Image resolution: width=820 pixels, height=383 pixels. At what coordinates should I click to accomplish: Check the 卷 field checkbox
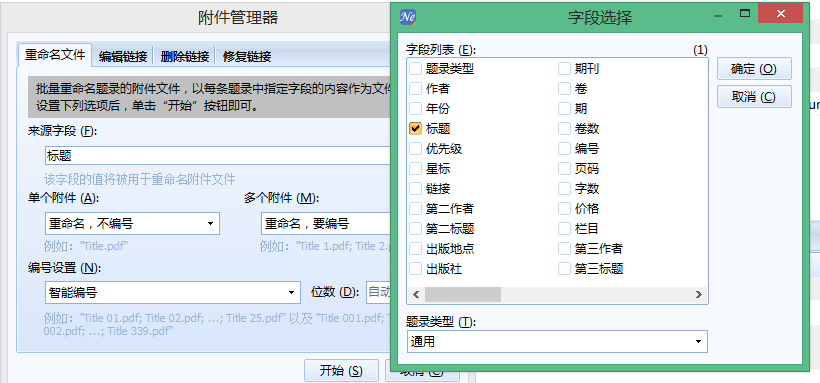tap(564, 88)
